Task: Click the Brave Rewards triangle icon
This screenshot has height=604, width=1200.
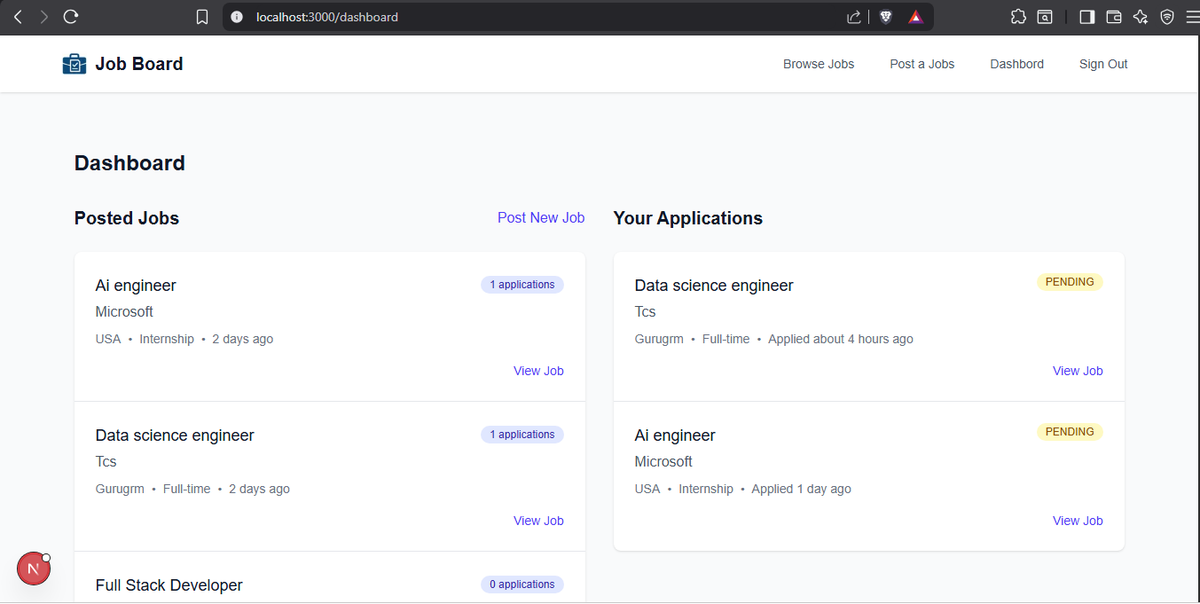Action: 915,17
